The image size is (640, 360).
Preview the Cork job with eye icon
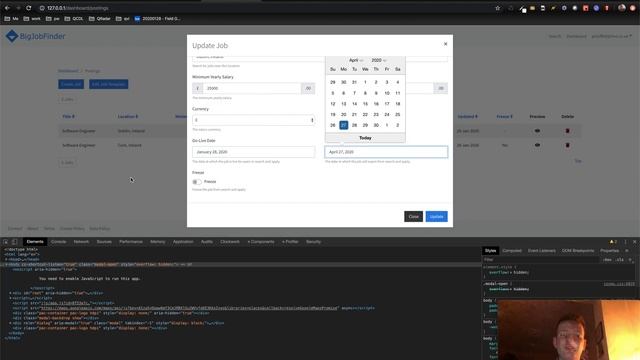[537, 145]
